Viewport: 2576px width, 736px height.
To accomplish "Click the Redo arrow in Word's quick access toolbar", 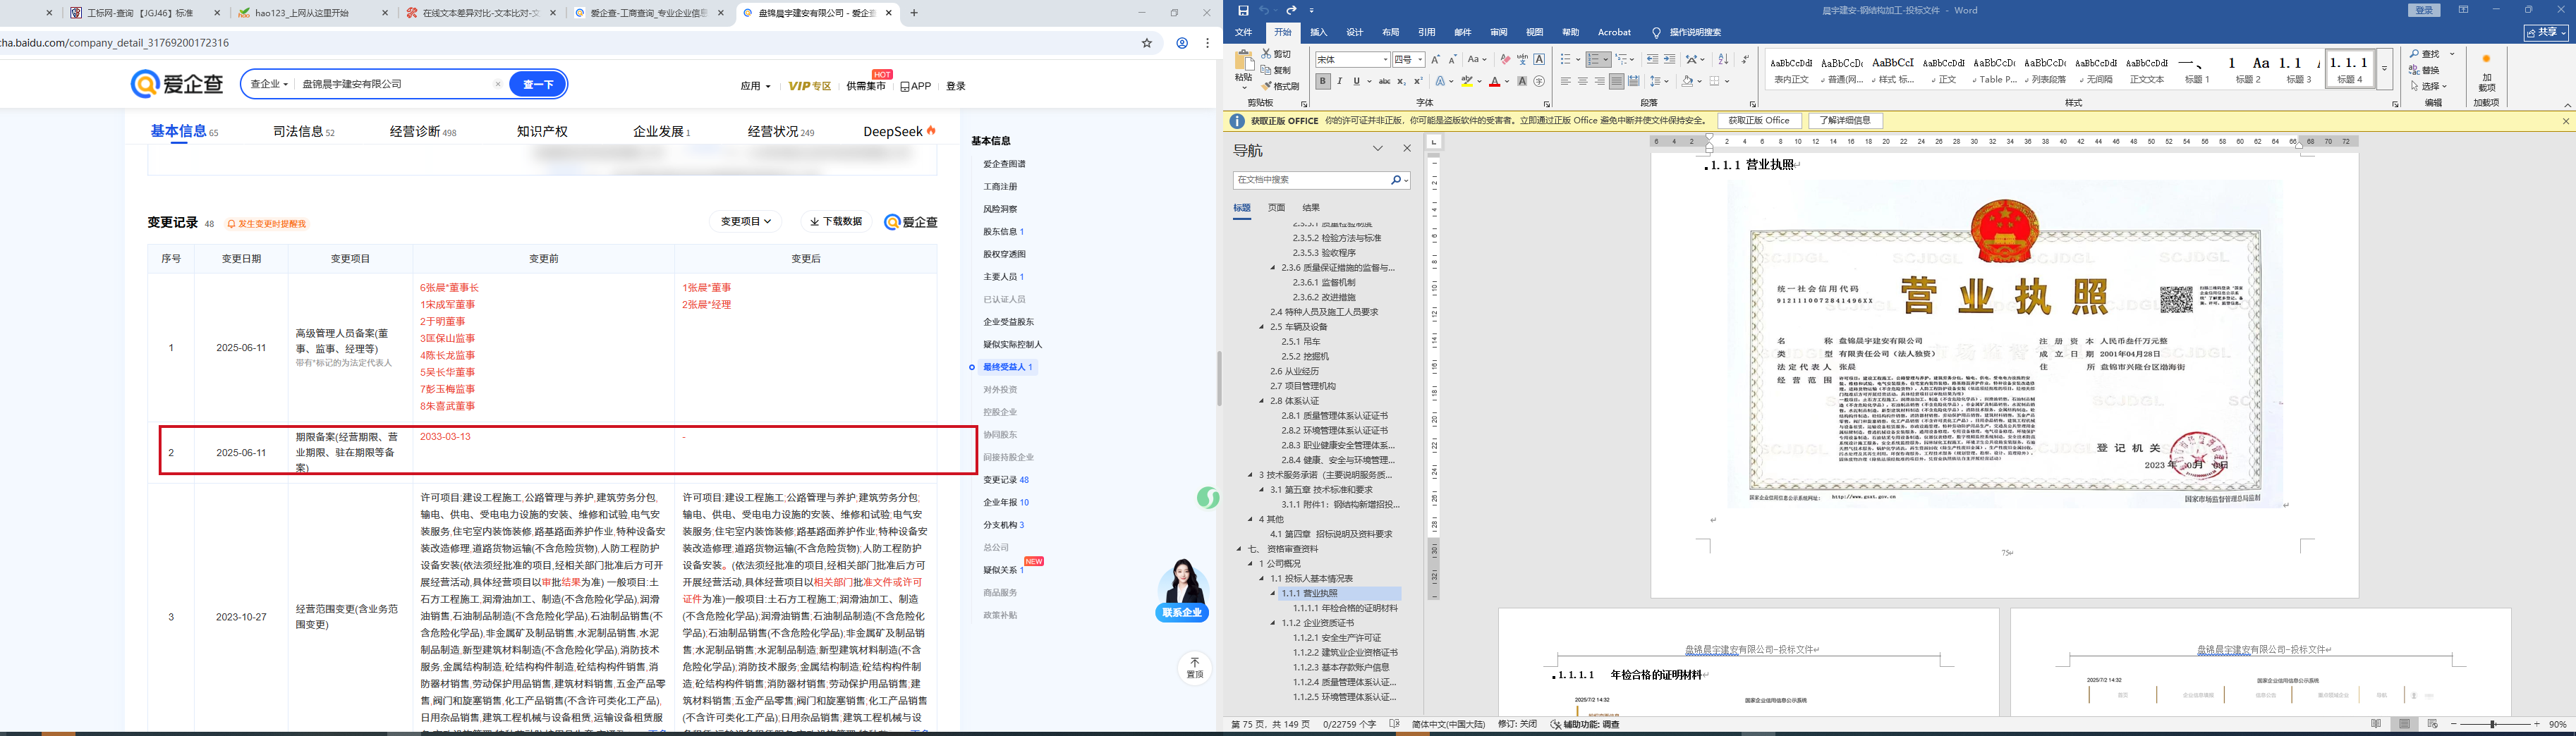I will (x=1291, y=10).
